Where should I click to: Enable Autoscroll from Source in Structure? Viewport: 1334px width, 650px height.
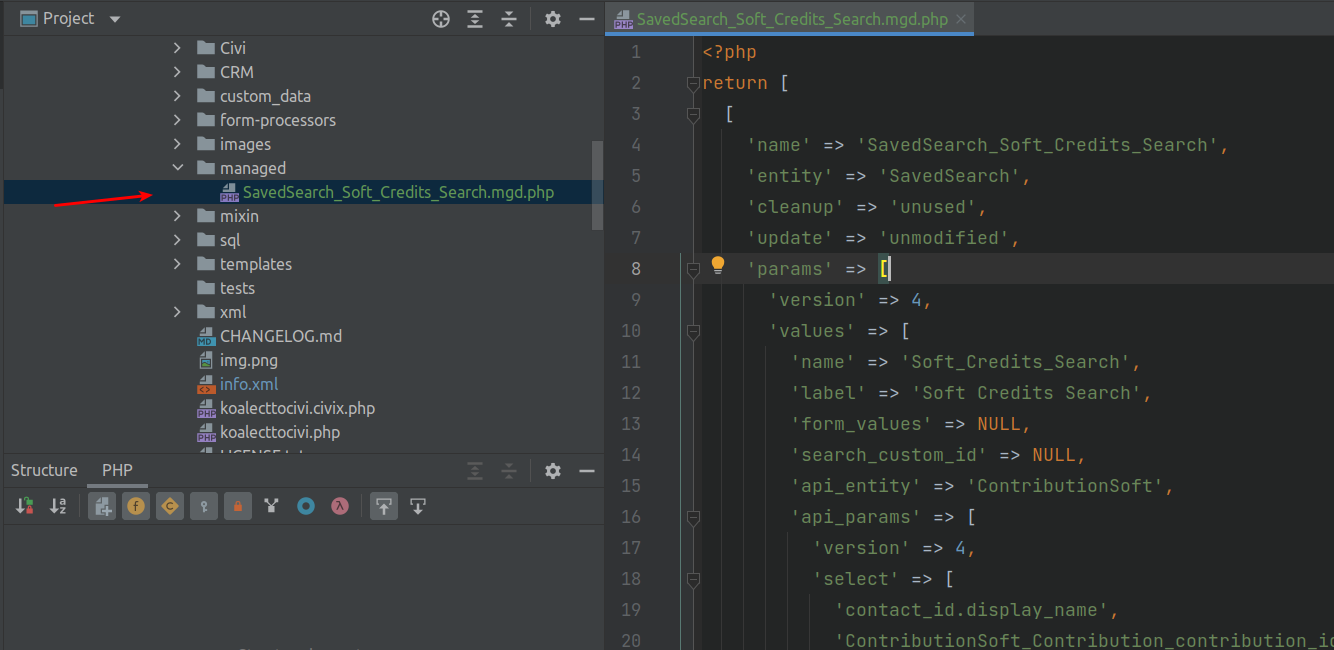click(x=418, y=507)
